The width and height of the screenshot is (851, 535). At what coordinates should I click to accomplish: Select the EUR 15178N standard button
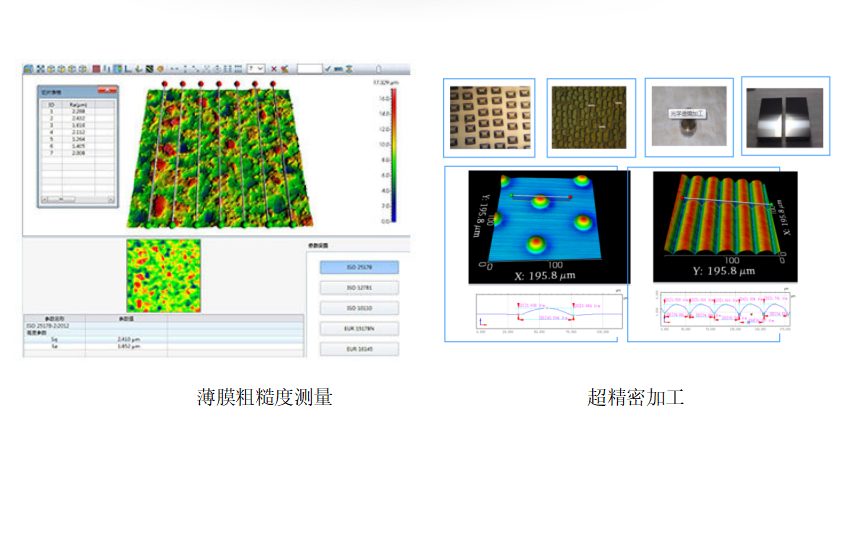click(x=359, y=329)
